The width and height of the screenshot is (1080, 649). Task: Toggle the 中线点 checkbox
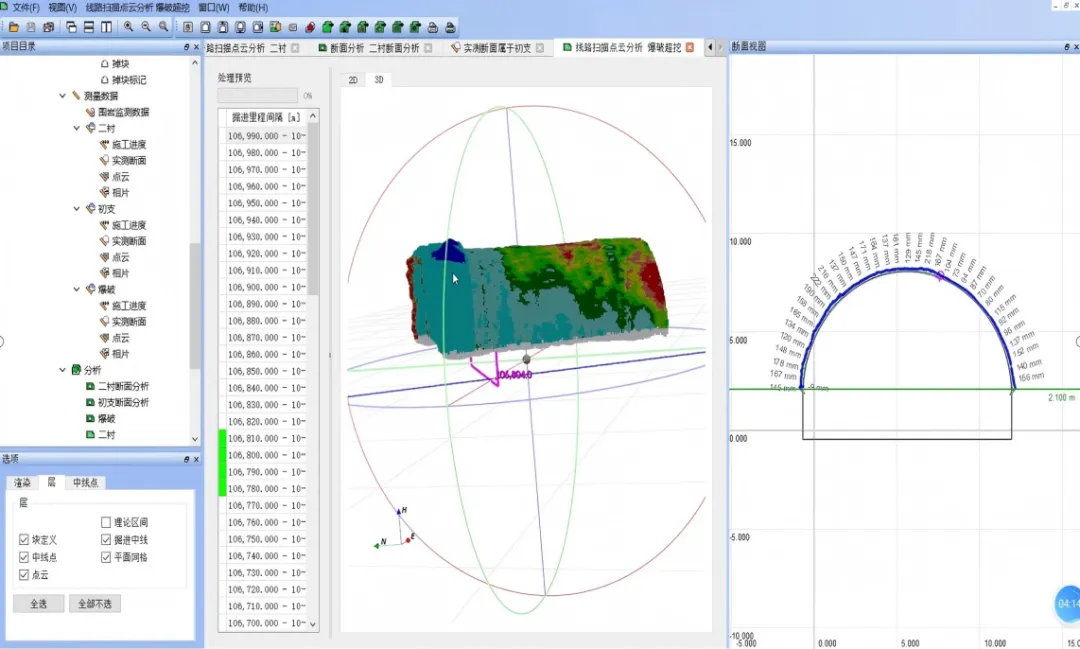click(x=24, y=557)
